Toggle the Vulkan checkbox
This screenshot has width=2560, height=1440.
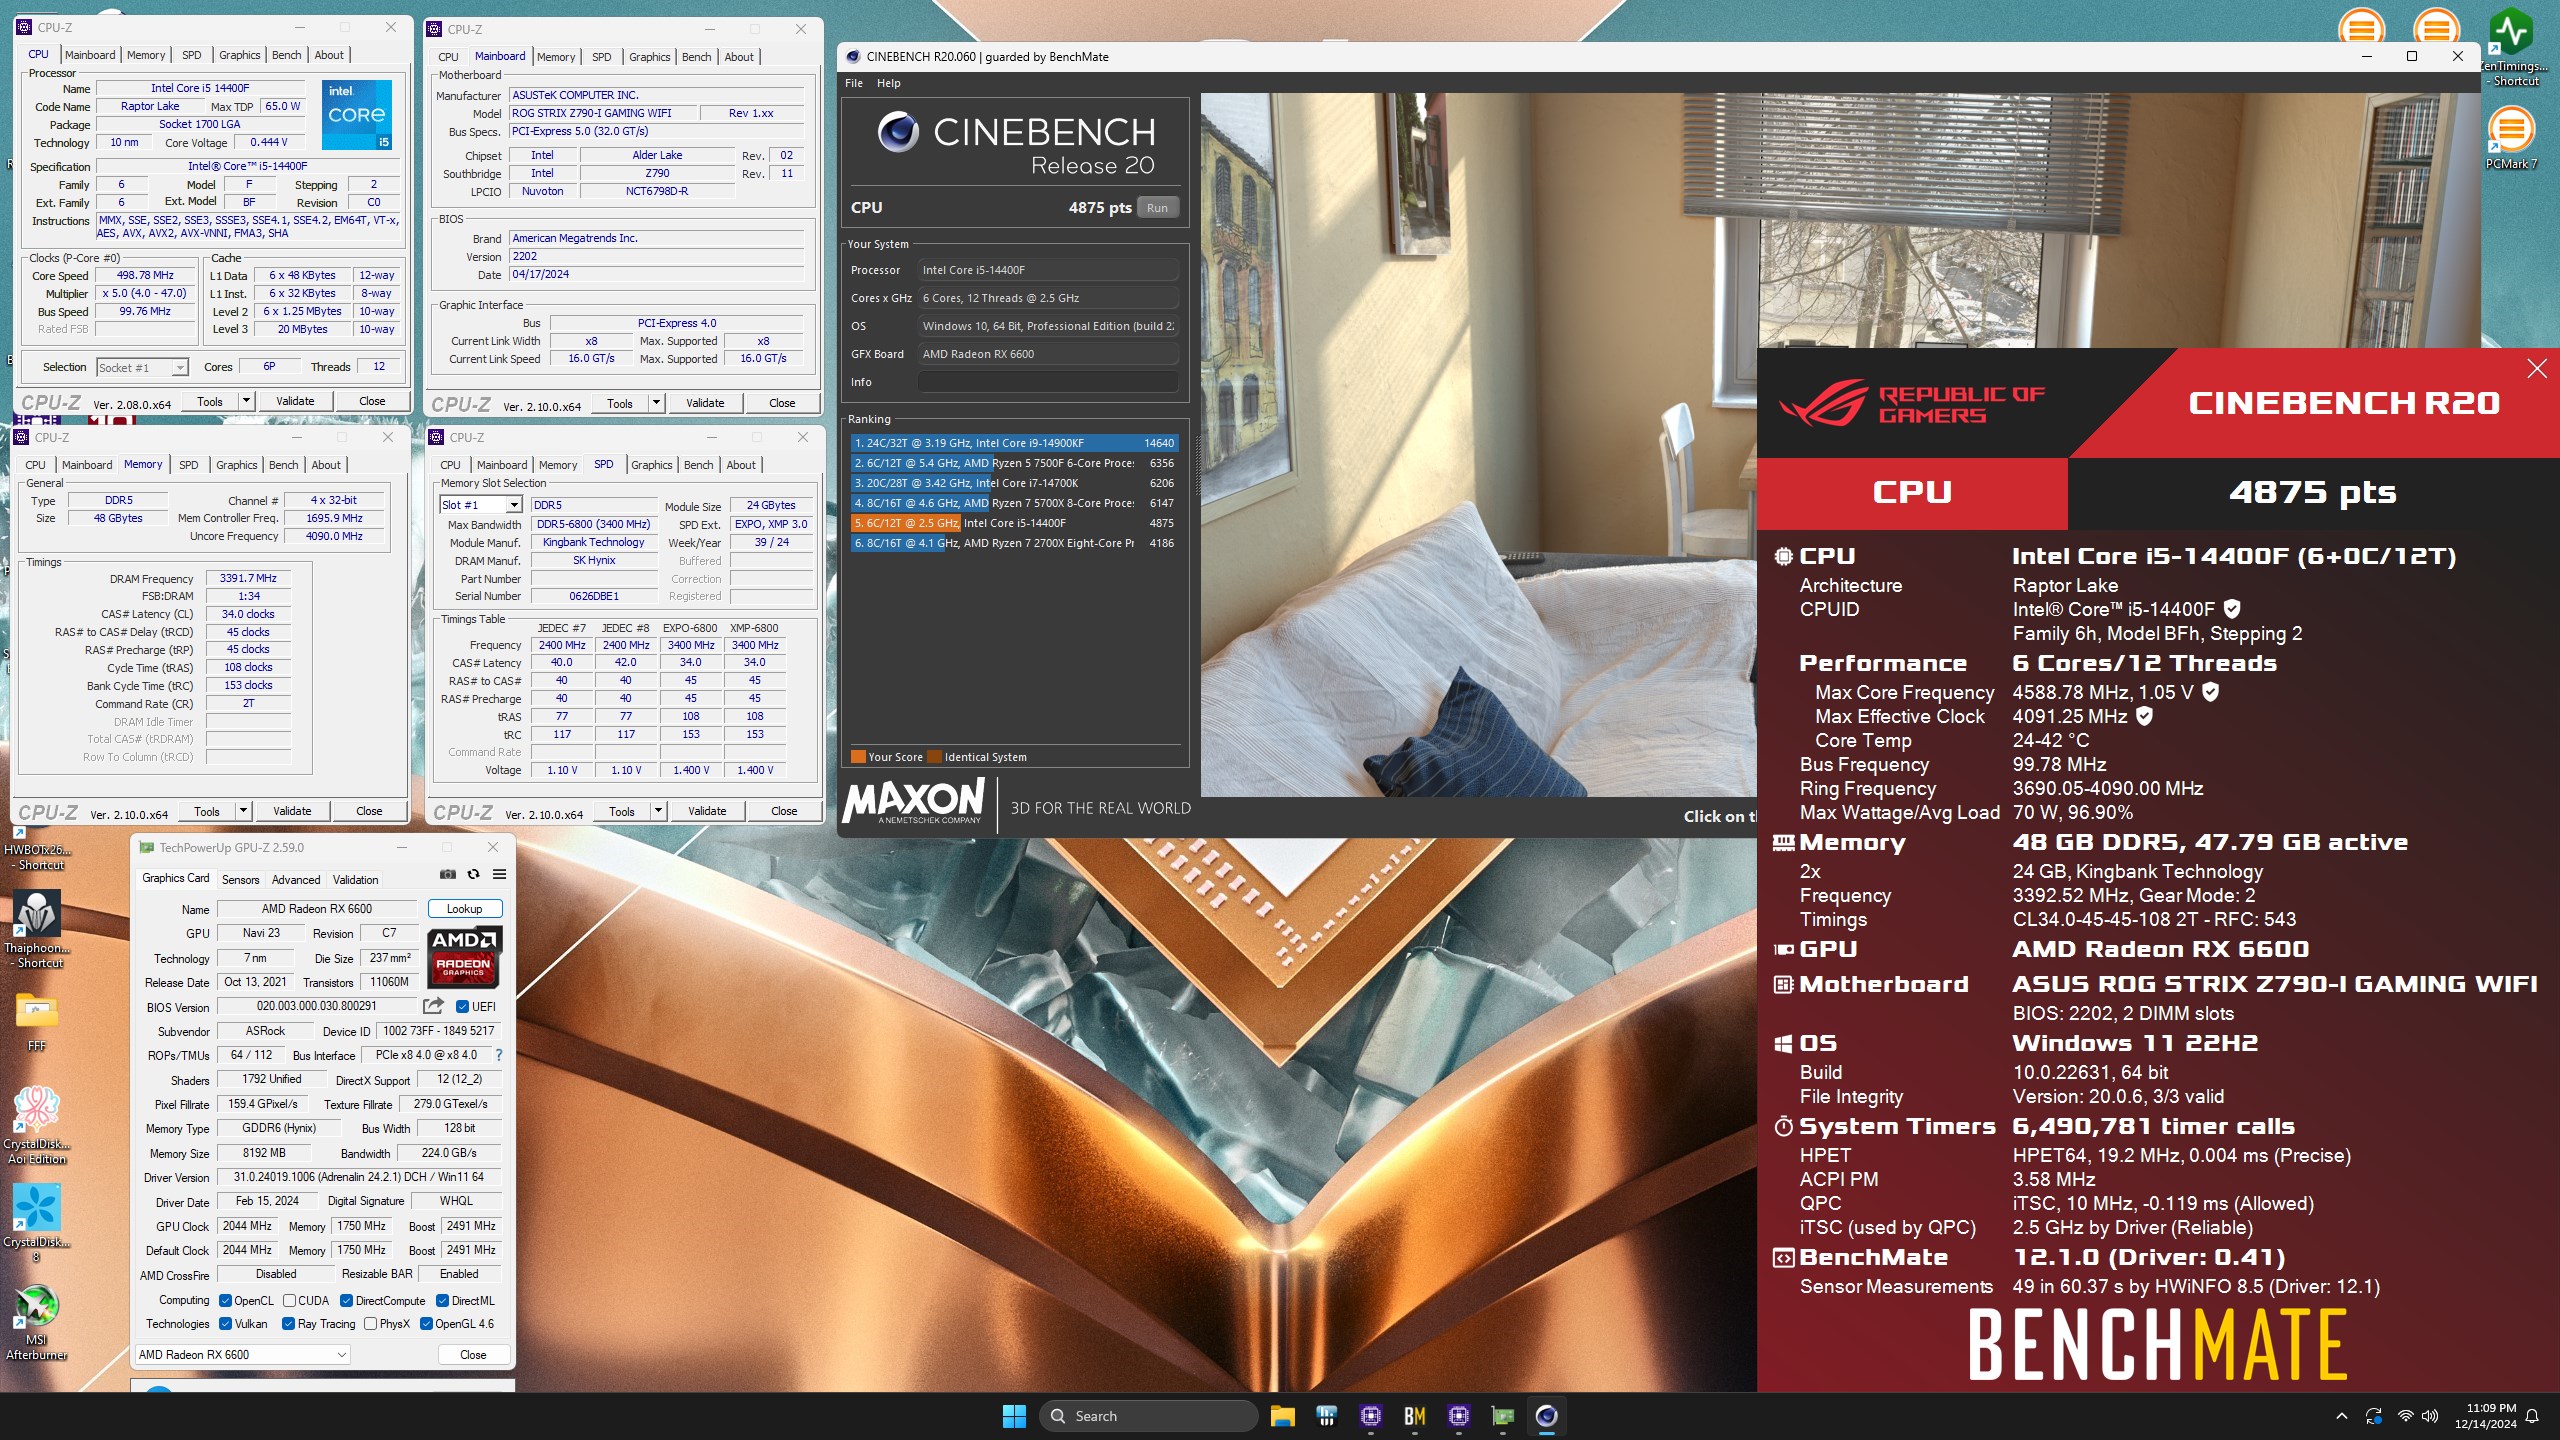pyautogui.click(x=226, y=1324)
